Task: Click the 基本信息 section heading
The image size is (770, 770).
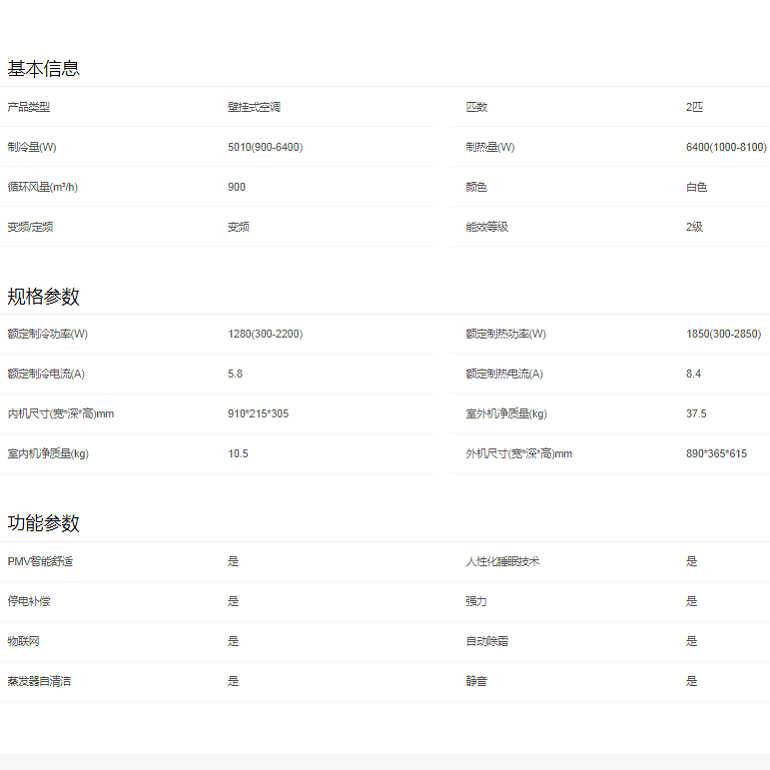Action: point(43,69)
